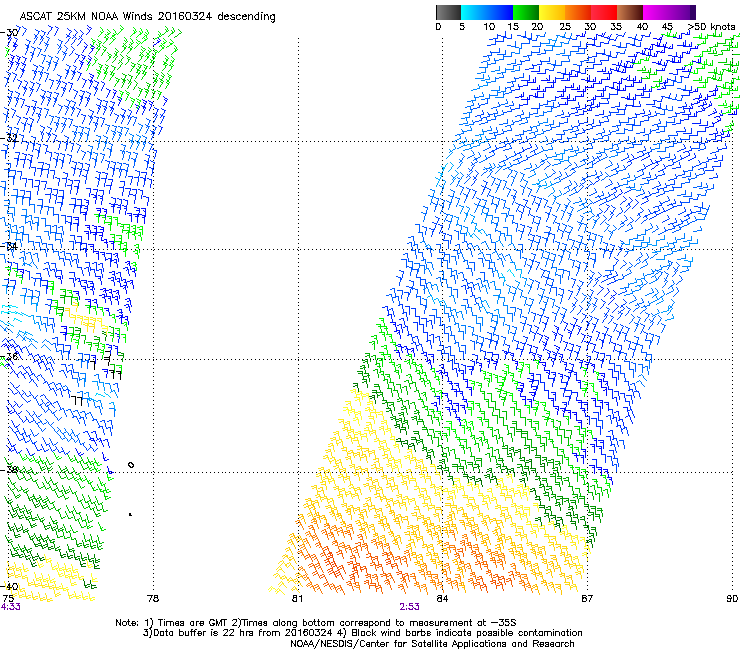Click the legend value '10'
The height and width of the screenshot is (650, 740).
(489, 27)
